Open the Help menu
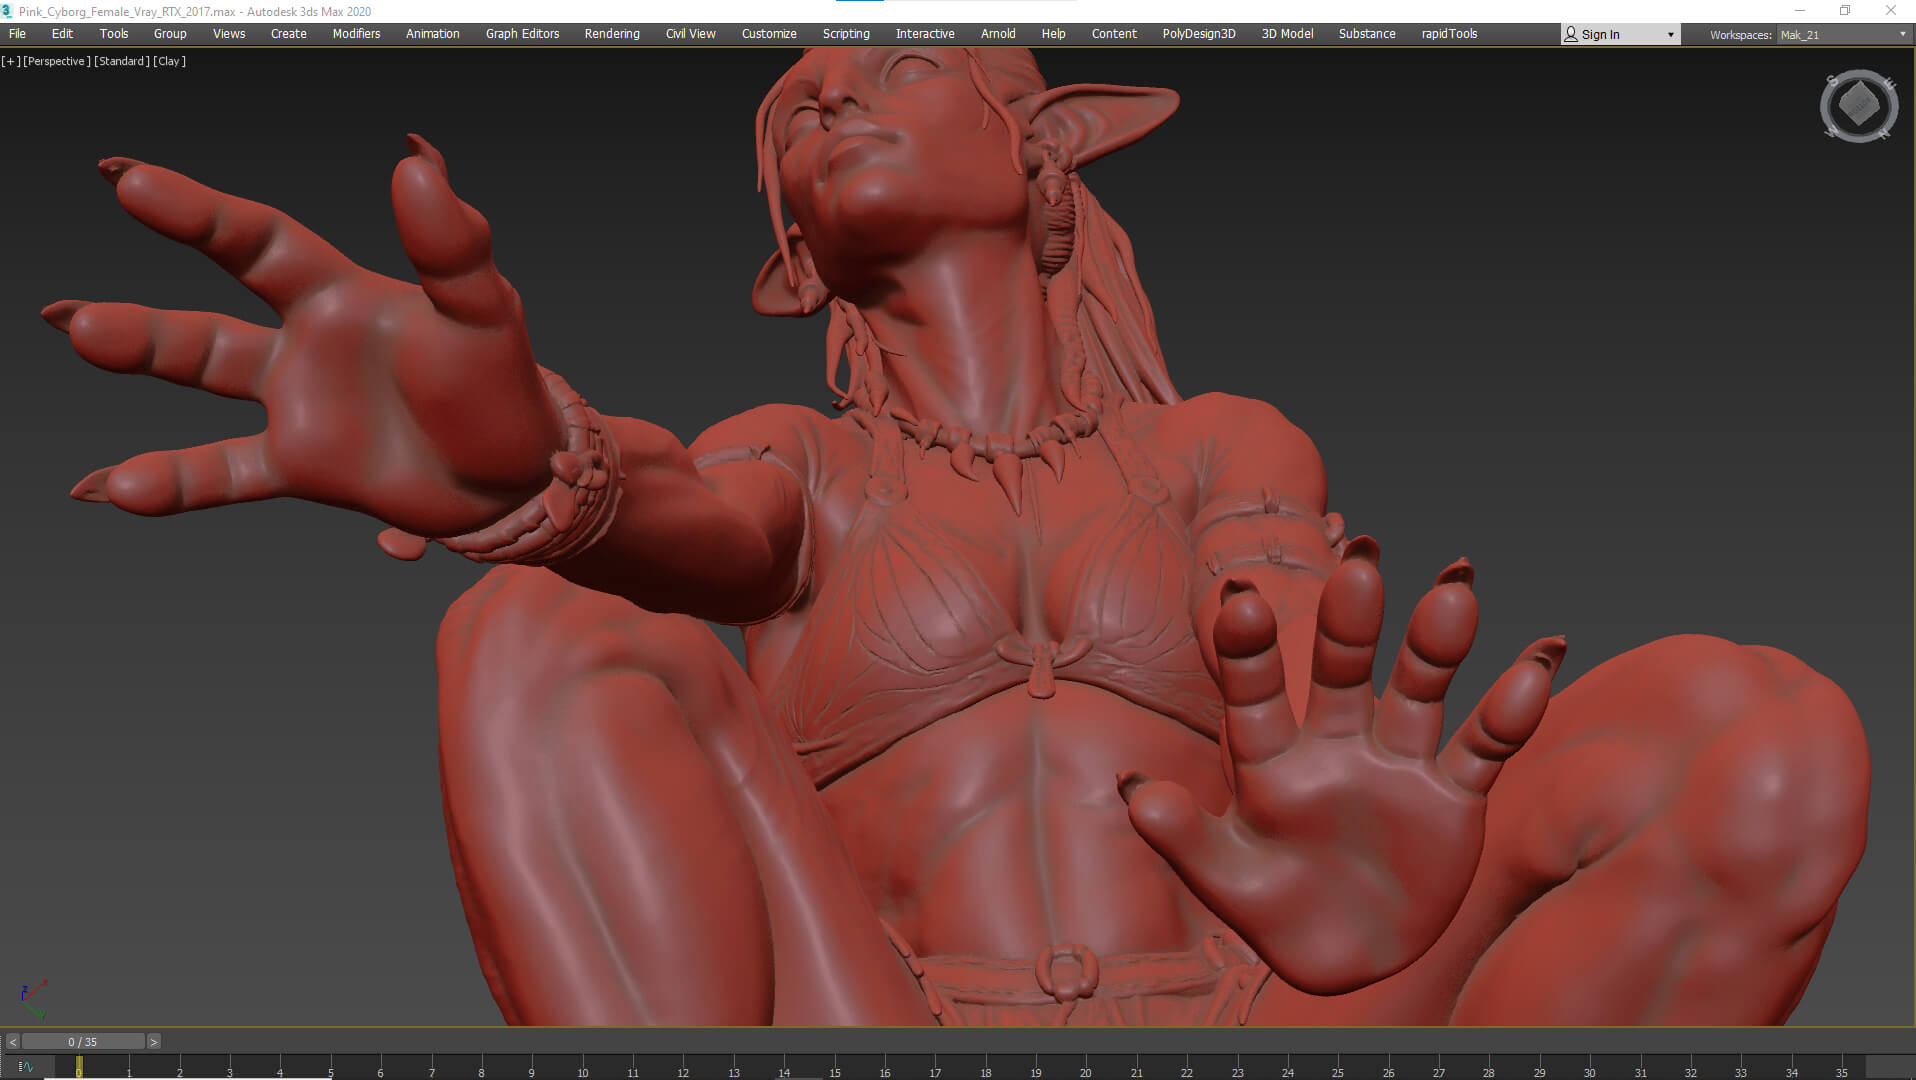 1053,34
